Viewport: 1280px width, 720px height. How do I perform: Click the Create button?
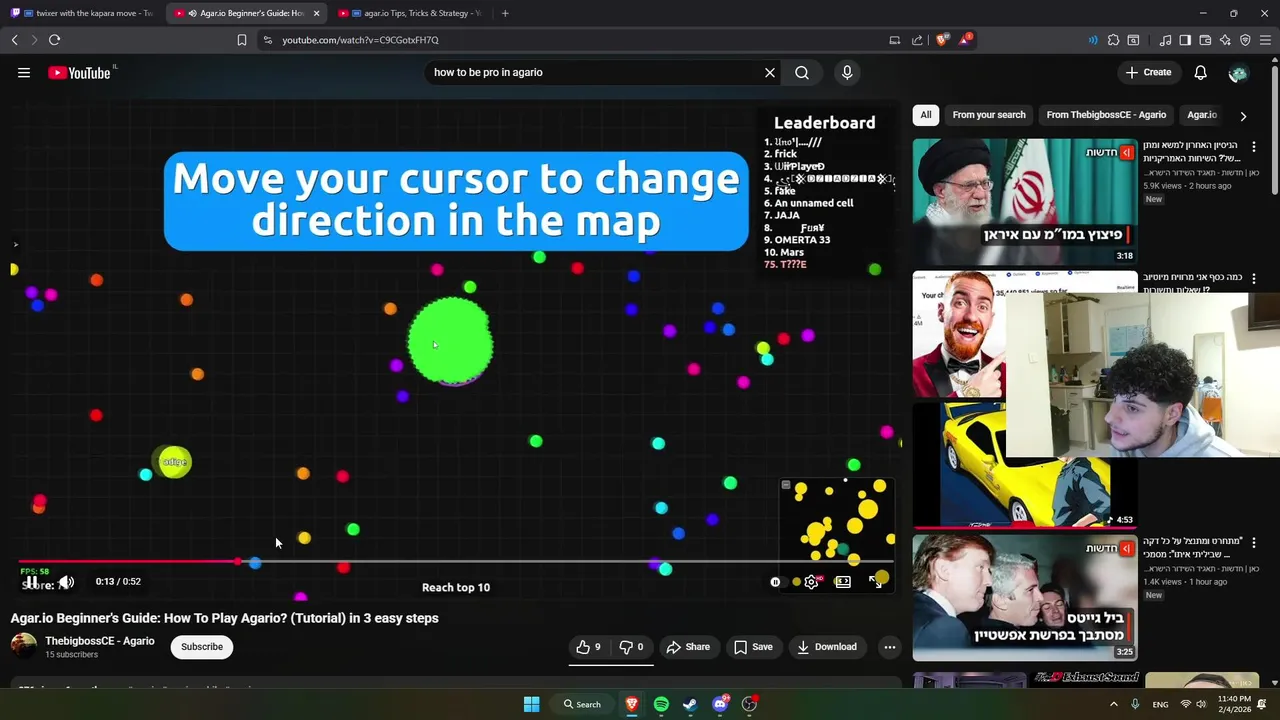(x=1147, y=72)
